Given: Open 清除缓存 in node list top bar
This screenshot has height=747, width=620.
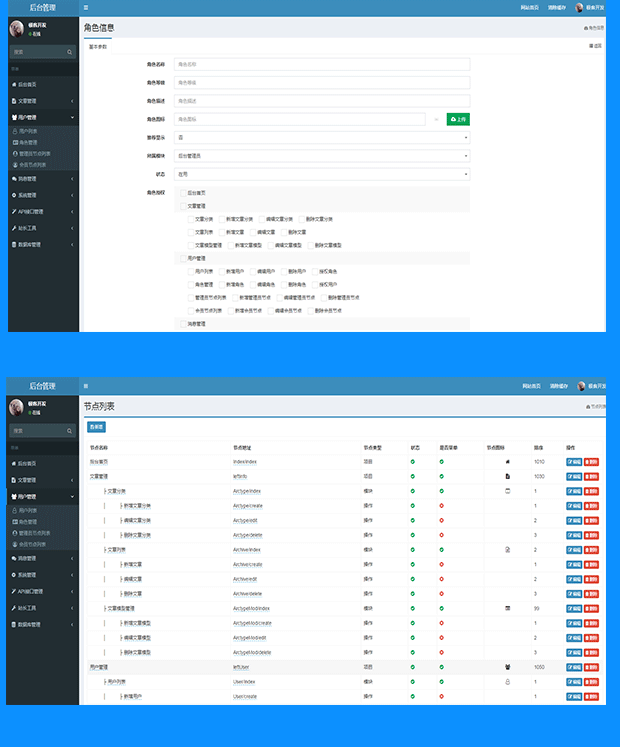Looking at the screenshot, I should point(559,386).
